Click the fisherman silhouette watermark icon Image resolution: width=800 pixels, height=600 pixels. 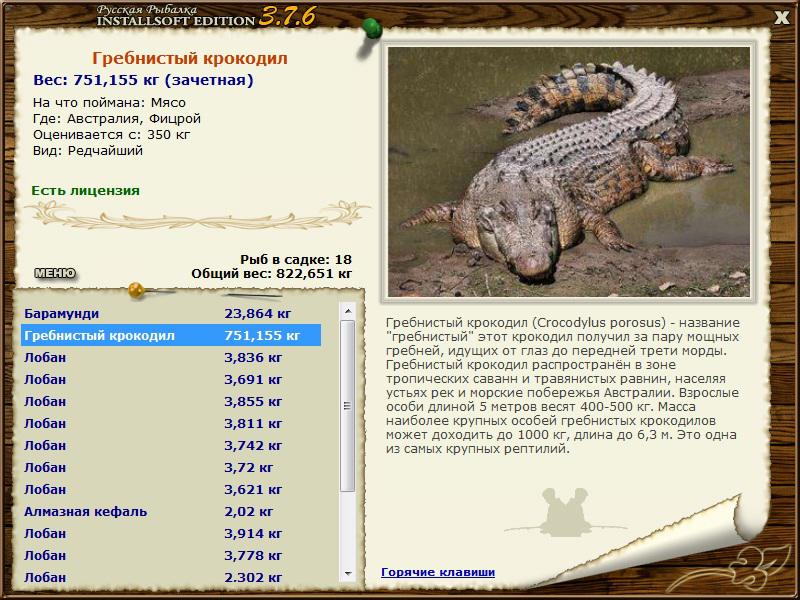[x=565, y=513]
